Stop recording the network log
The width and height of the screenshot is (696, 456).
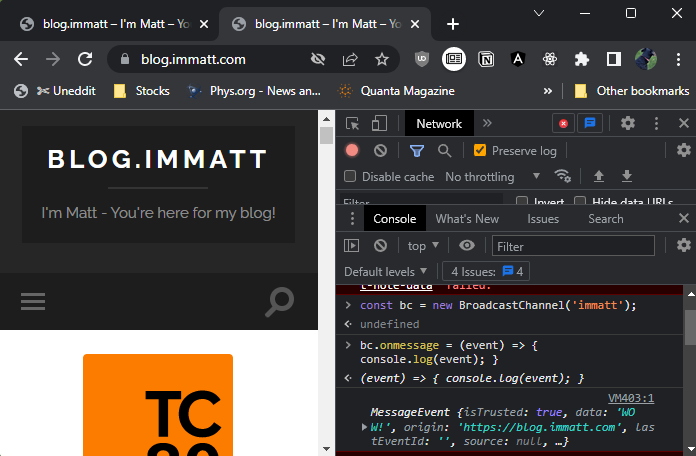[352, 151]
